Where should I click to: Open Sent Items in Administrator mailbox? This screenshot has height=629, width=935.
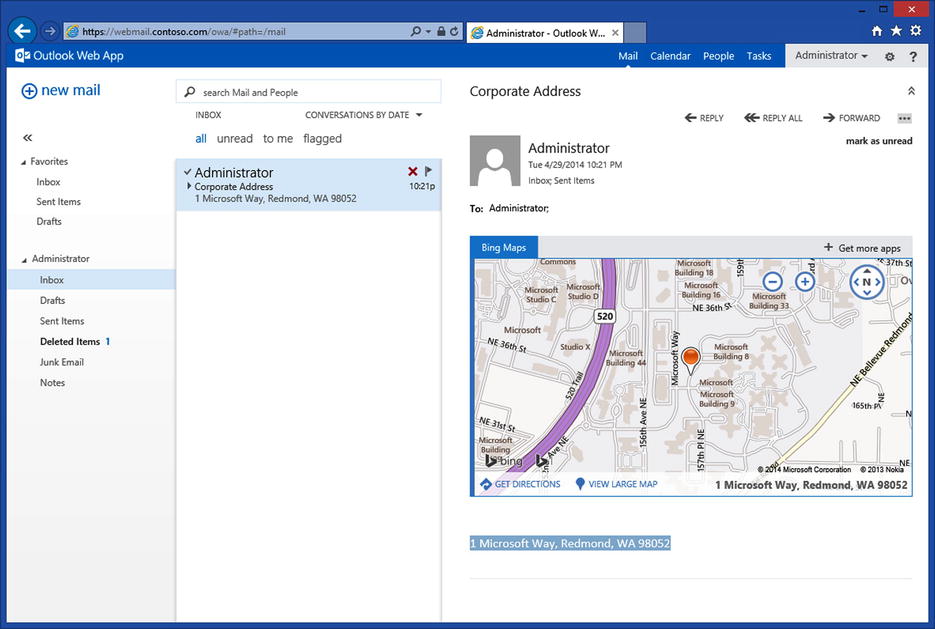pos(62,321)
